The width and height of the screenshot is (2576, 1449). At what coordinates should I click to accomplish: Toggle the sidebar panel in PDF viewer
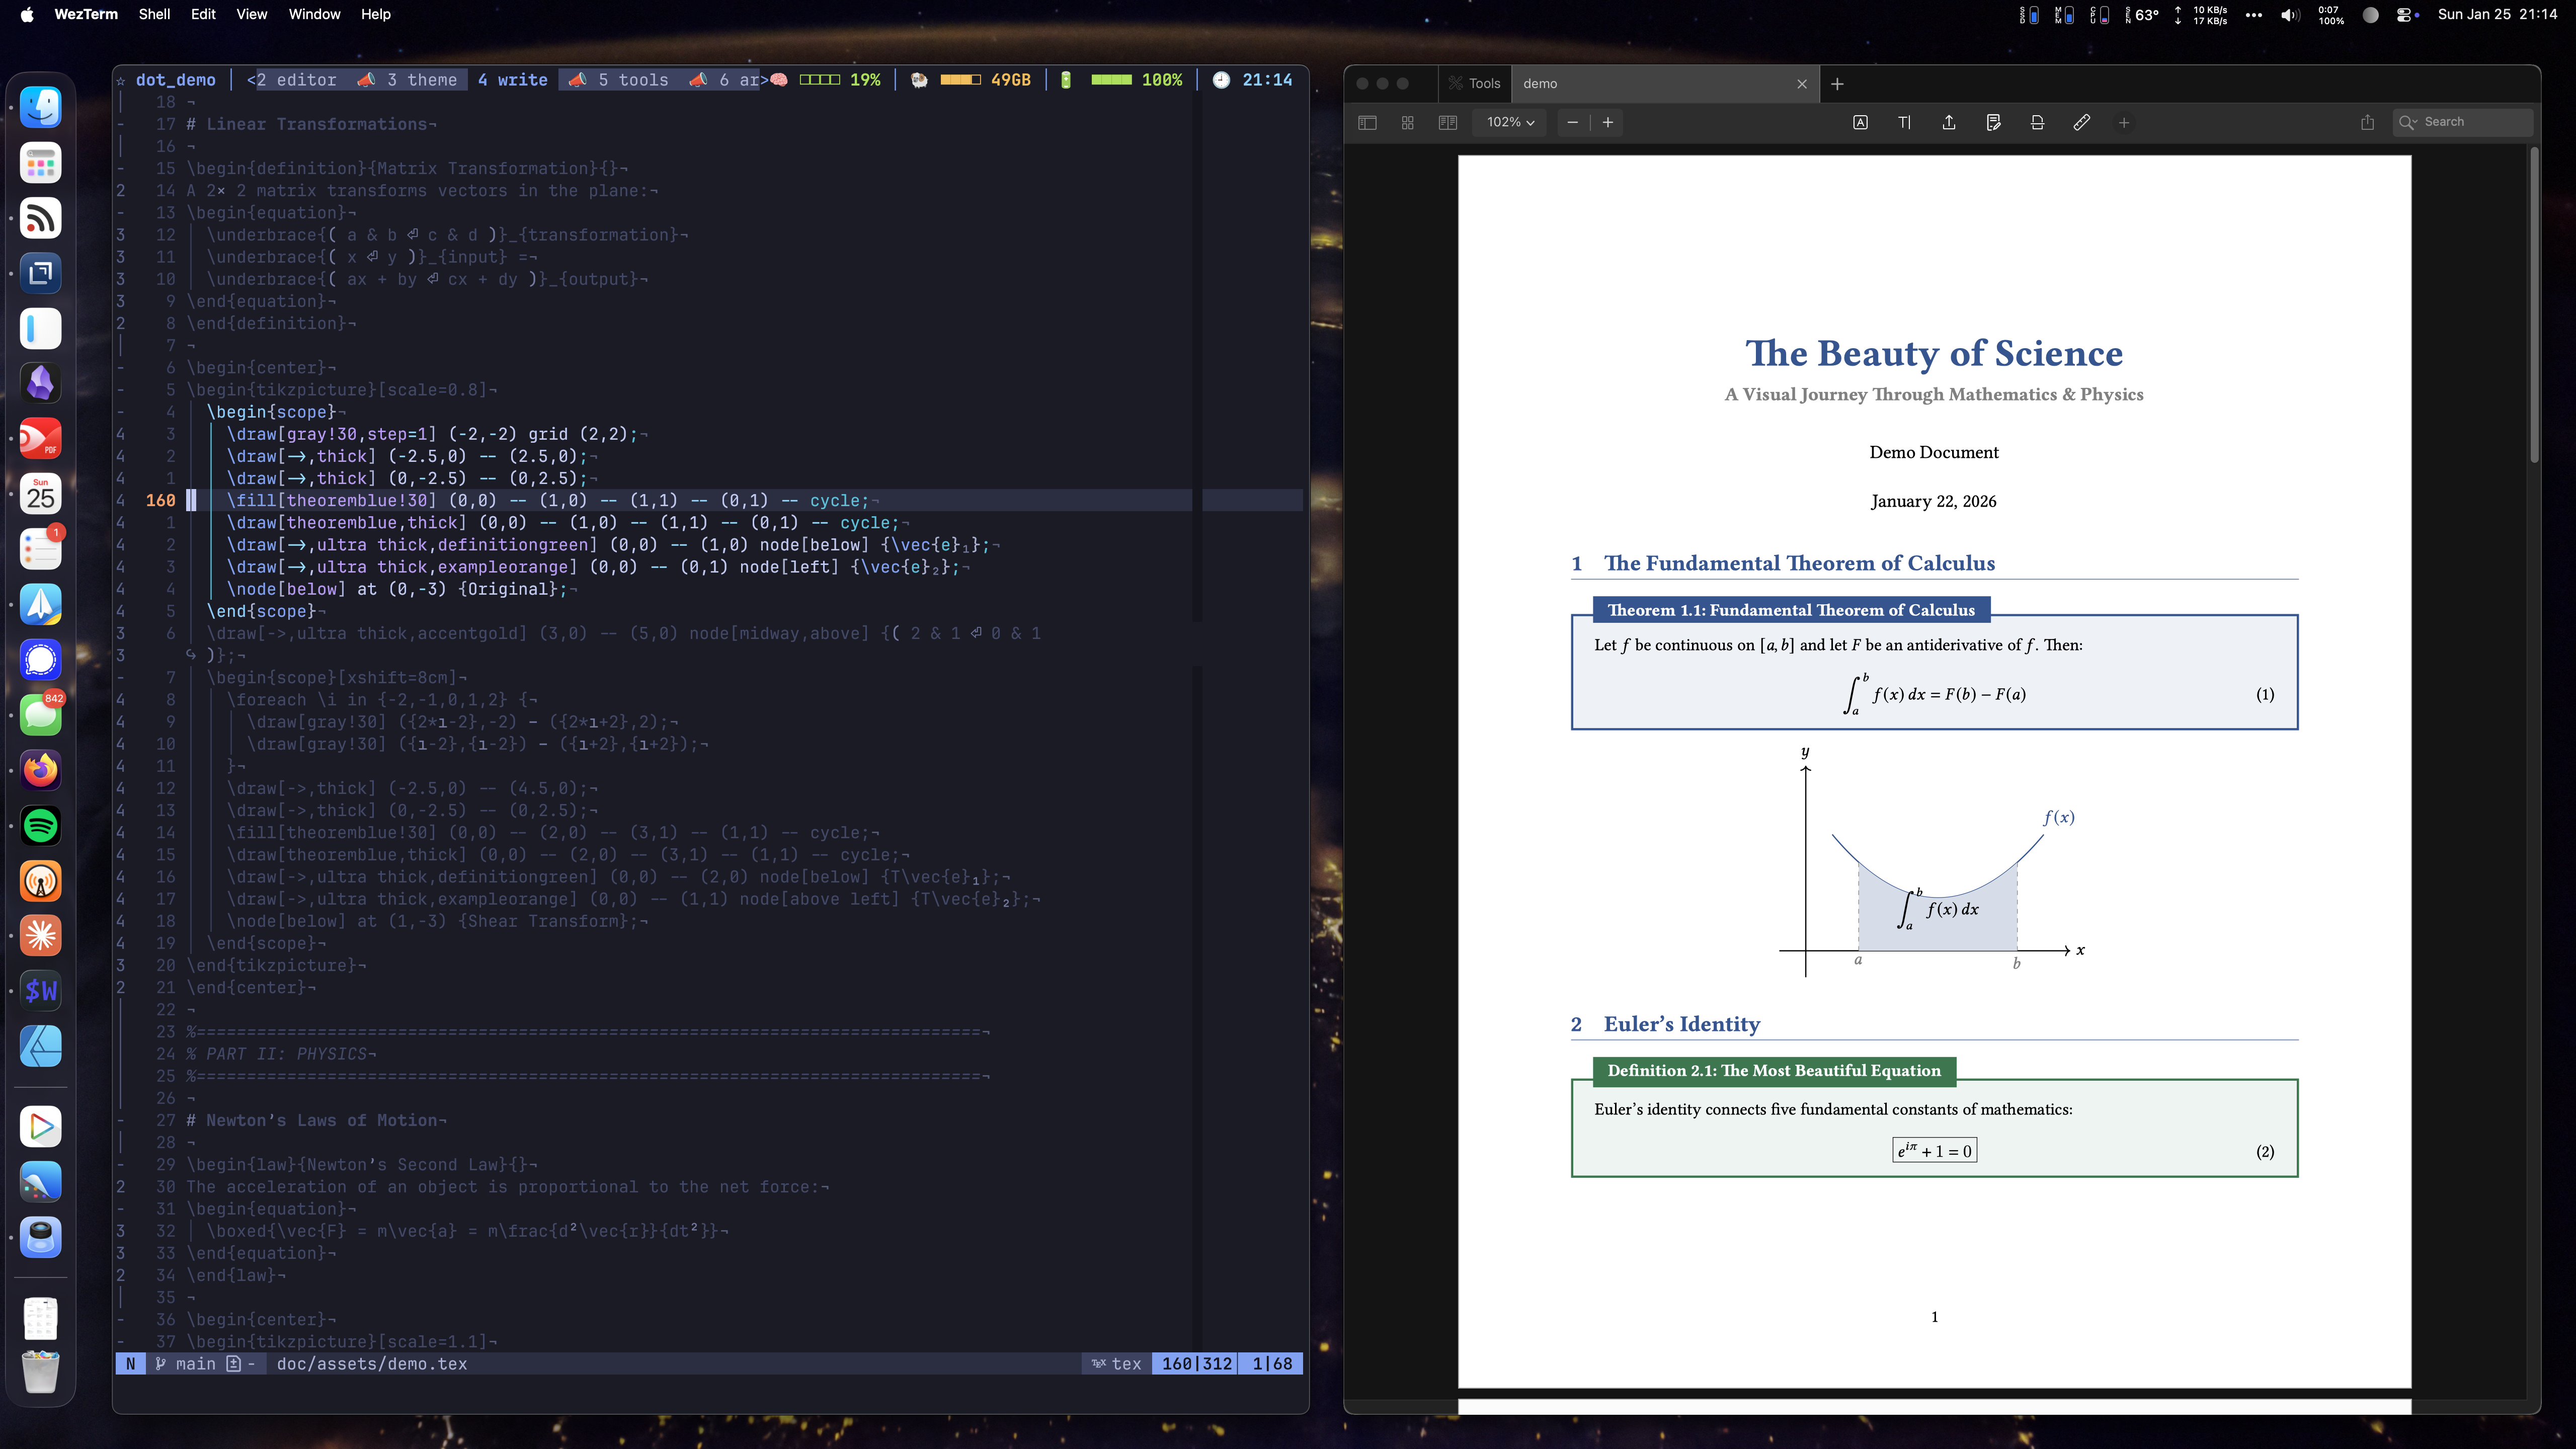[x=1367, y=122]
